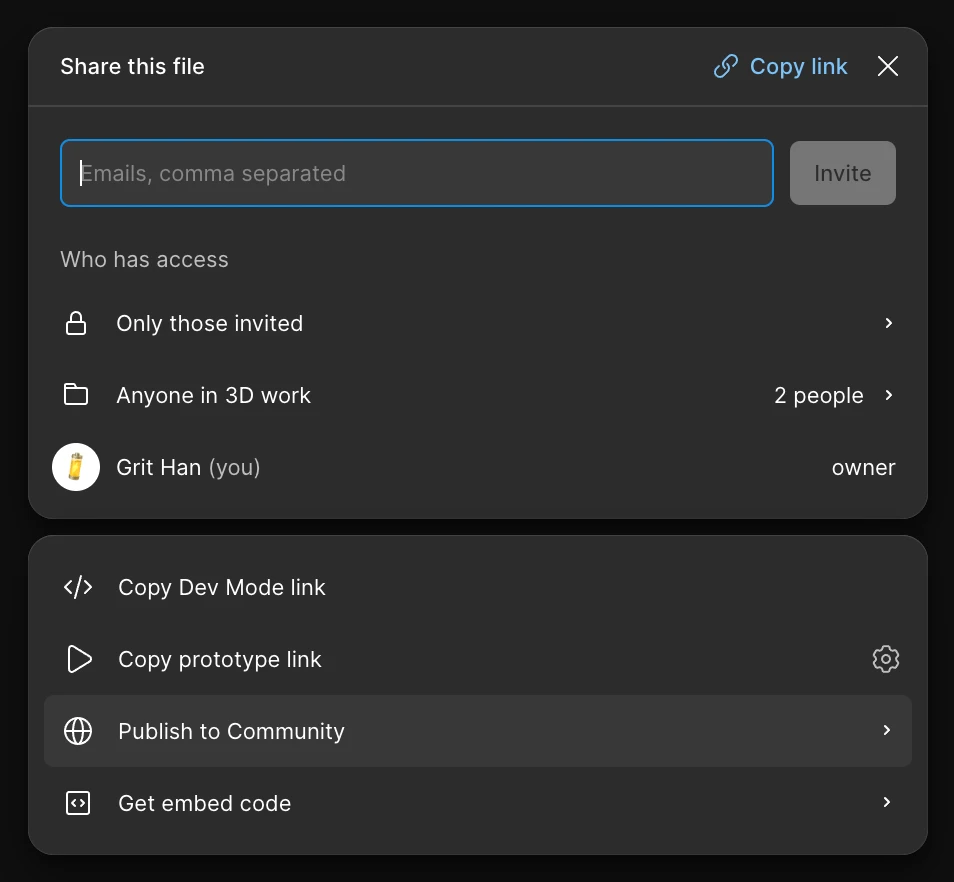
Task: Select Copy Dev Mode link
Action: (x=222, y=588)
